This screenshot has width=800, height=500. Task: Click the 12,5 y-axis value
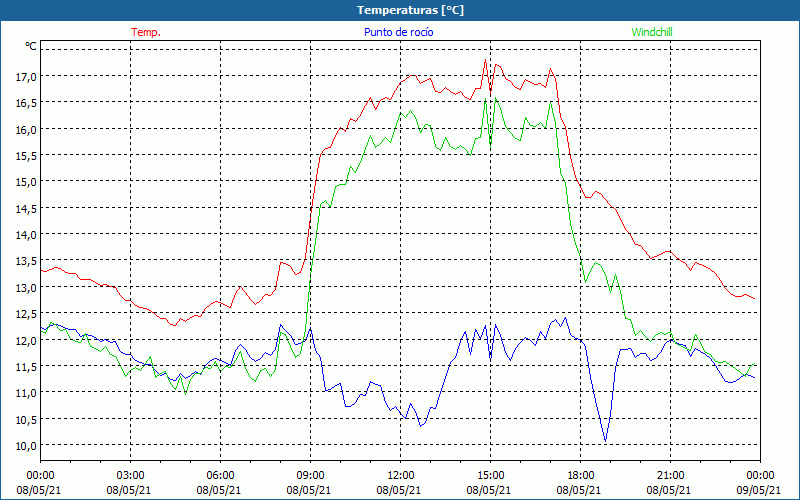click(x=26, y=314)
